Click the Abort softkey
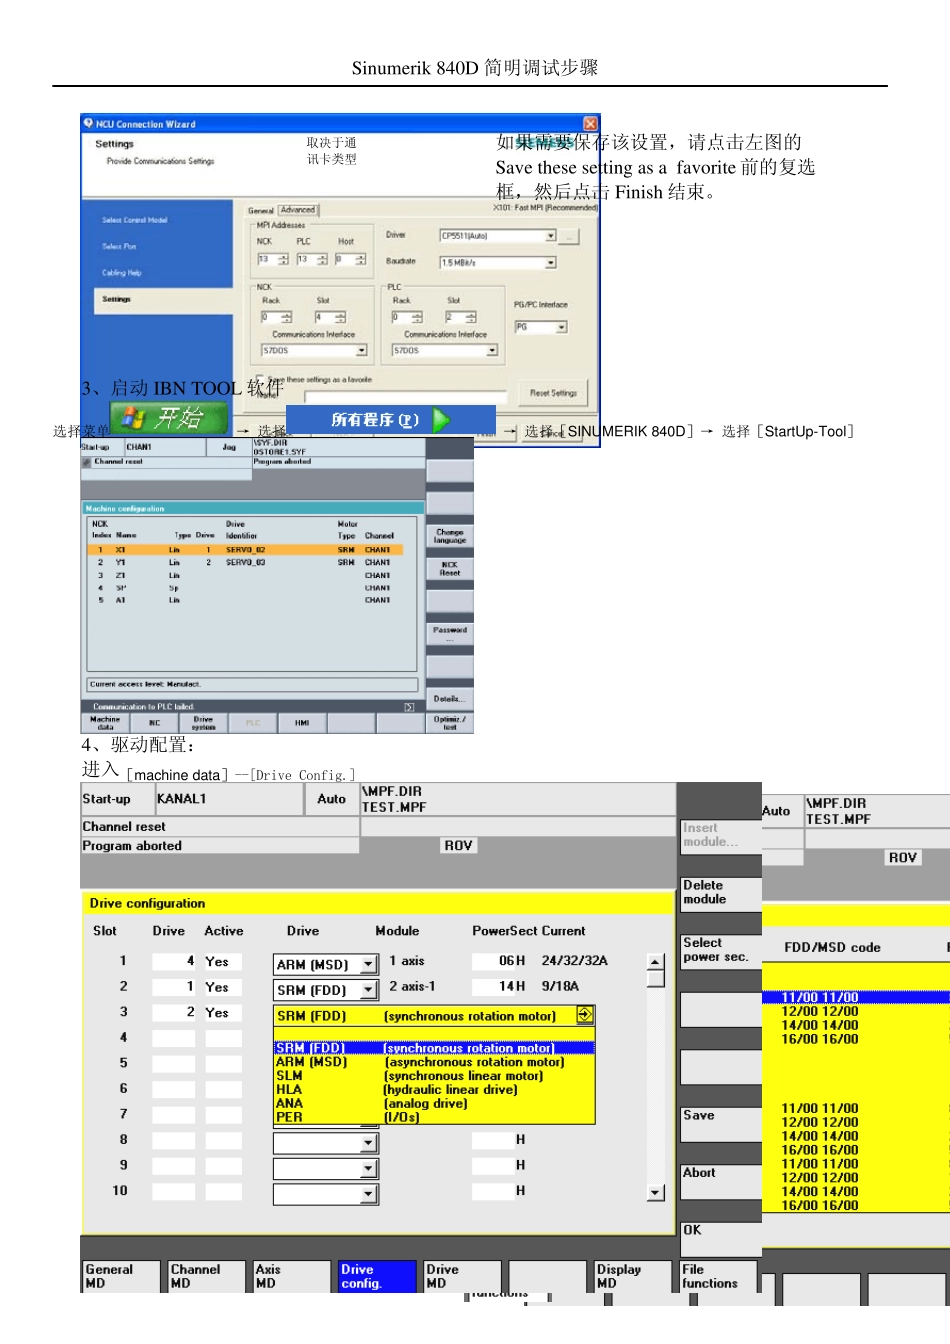 coord(720,1182)
